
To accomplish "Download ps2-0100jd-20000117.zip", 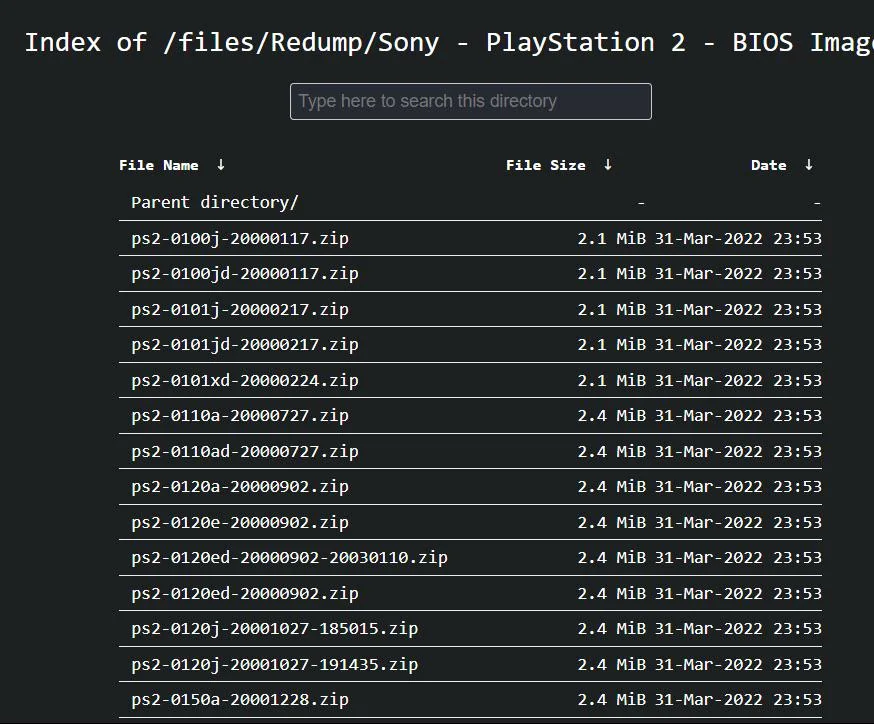I will pos(244,273).
